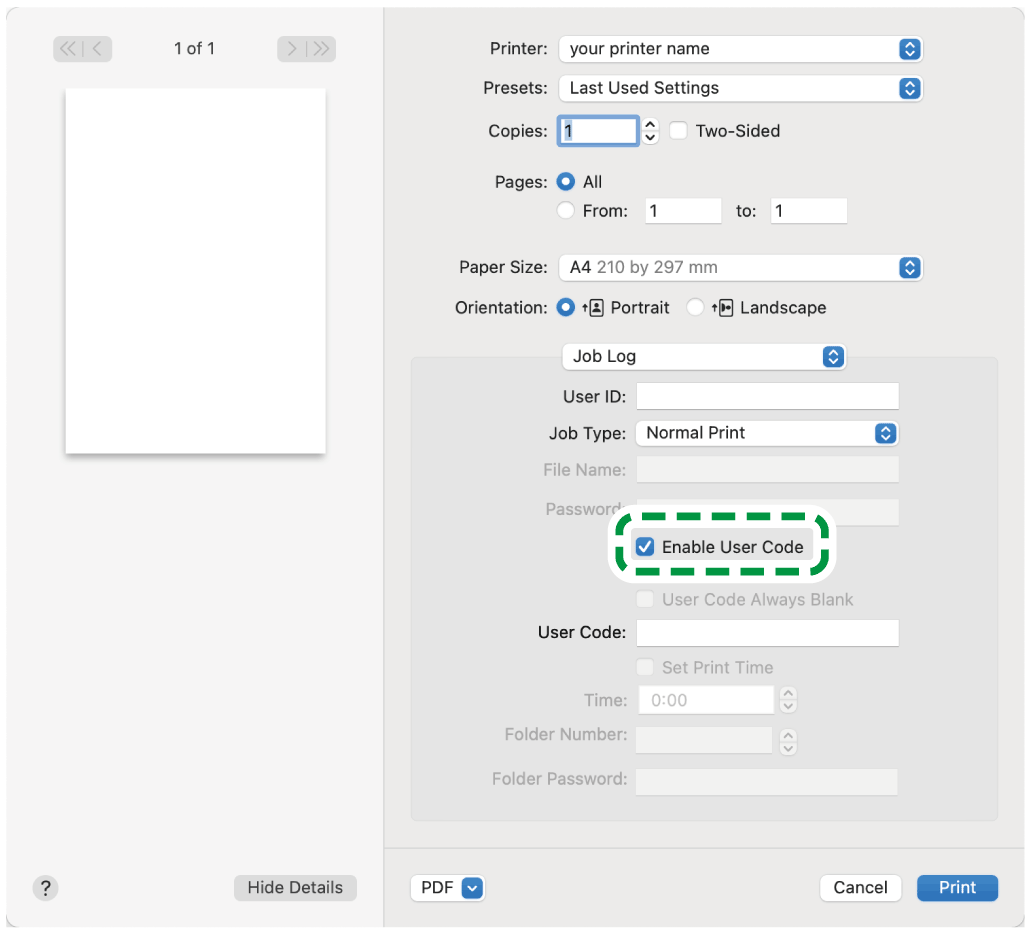The height and width of the screenshot is (931, 1028).
Task: Open the Job Log panel selector
Action: tap(704, 356)
